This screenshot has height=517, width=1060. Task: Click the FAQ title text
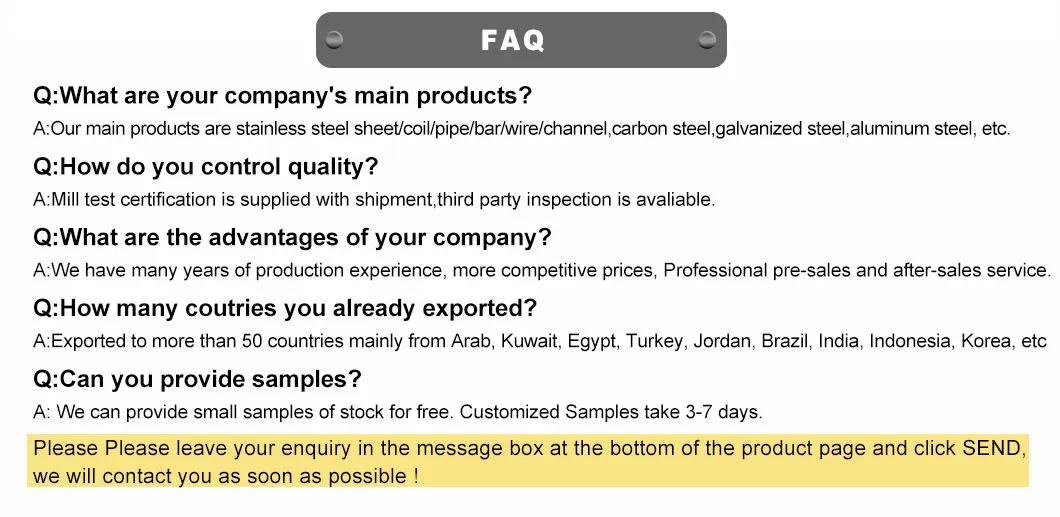513,40
